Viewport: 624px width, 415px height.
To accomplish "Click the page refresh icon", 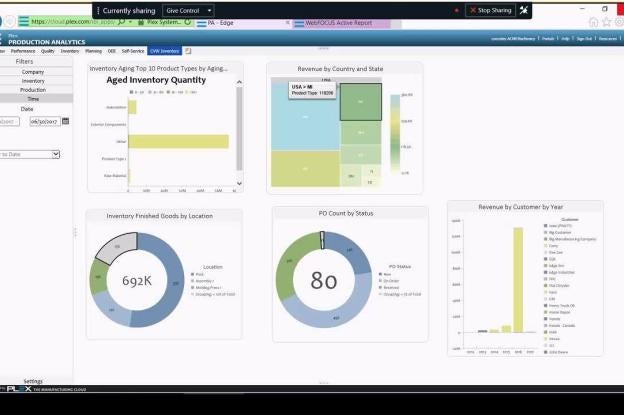I will tap(187, 22).
